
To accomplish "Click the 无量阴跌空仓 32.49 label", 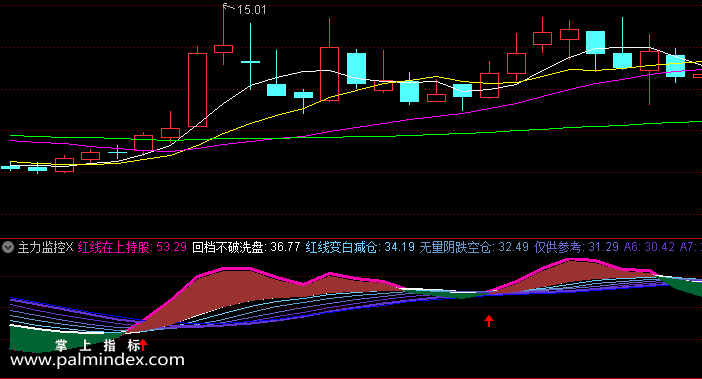I will coord(474,247).
